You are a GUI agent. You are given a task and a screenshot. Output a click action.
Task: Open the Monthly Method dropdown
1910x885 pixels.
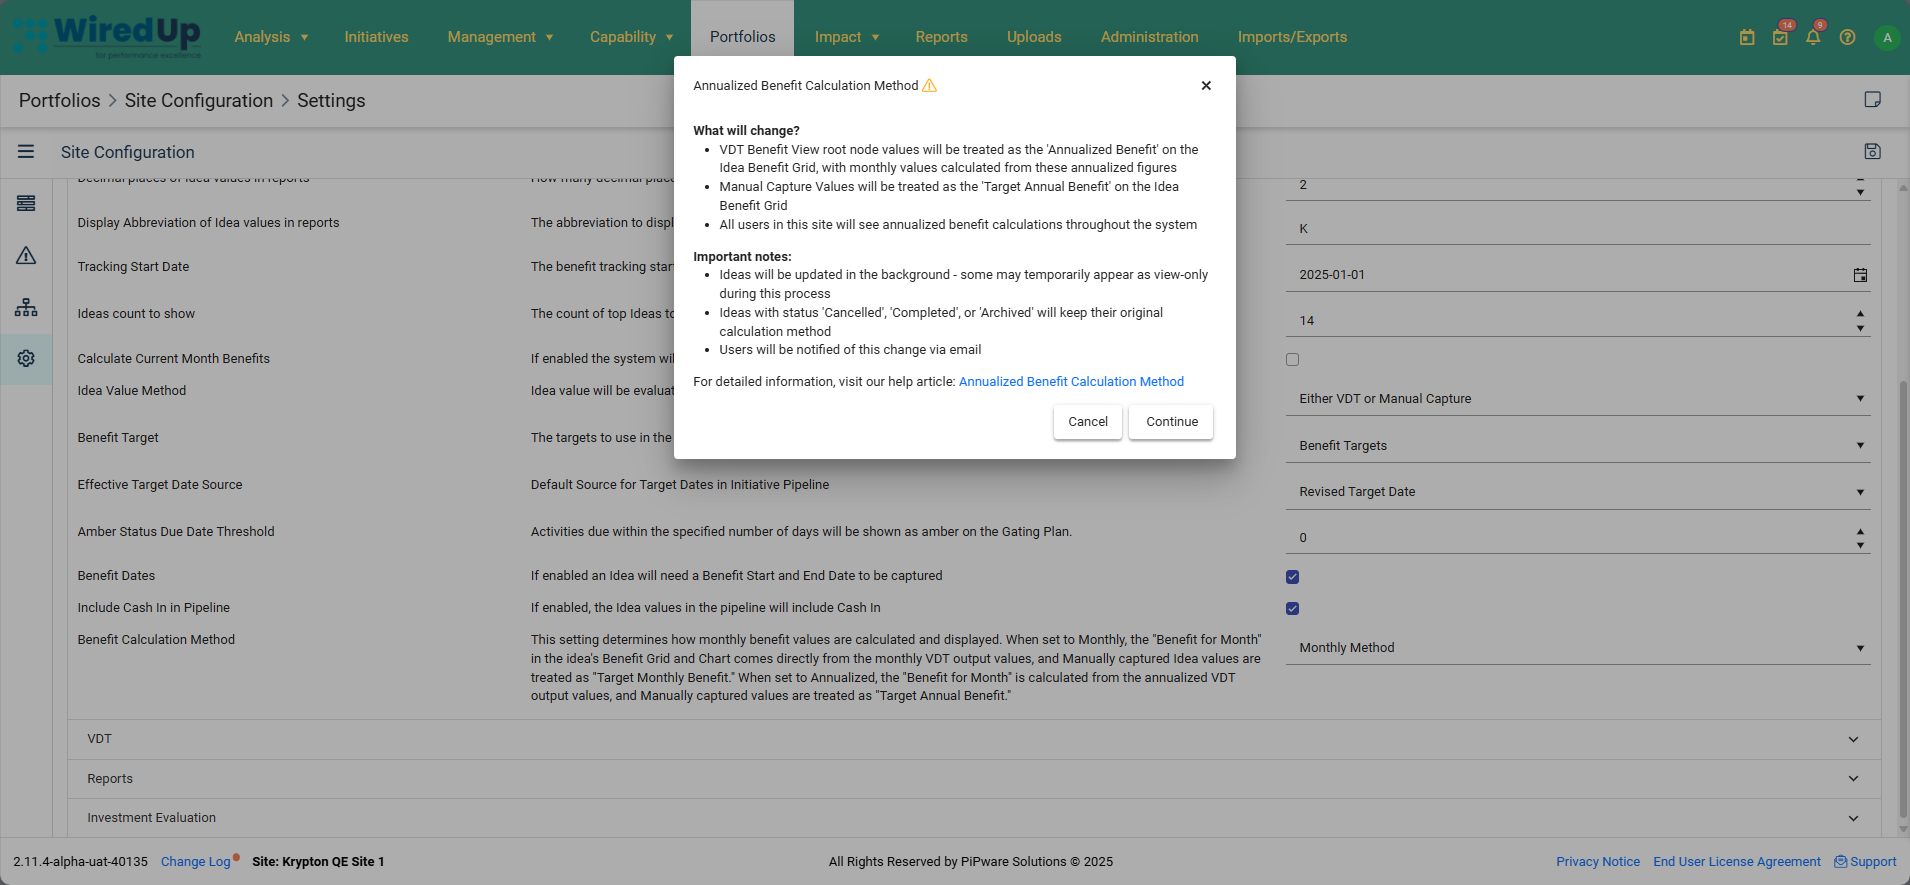1577,647
